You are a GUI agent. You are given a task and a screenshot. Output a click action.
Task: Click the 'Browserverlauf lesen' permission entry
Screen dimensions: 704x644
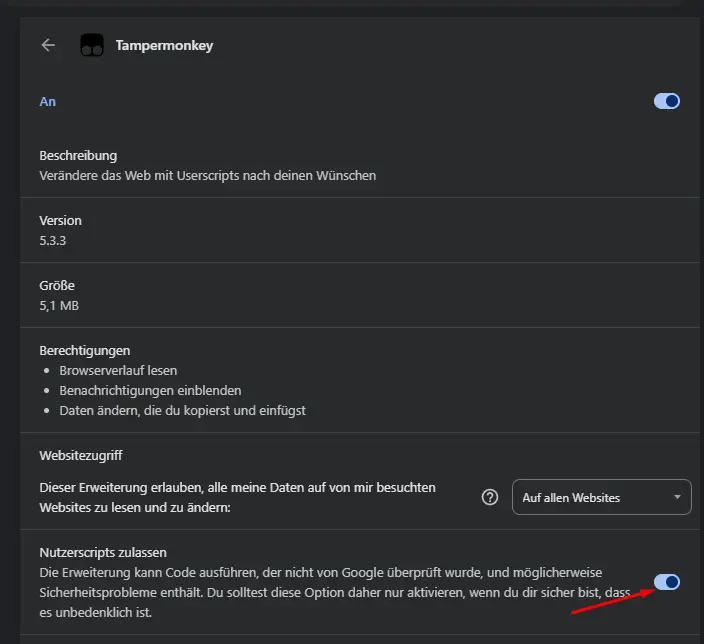(x=118, y=371)
